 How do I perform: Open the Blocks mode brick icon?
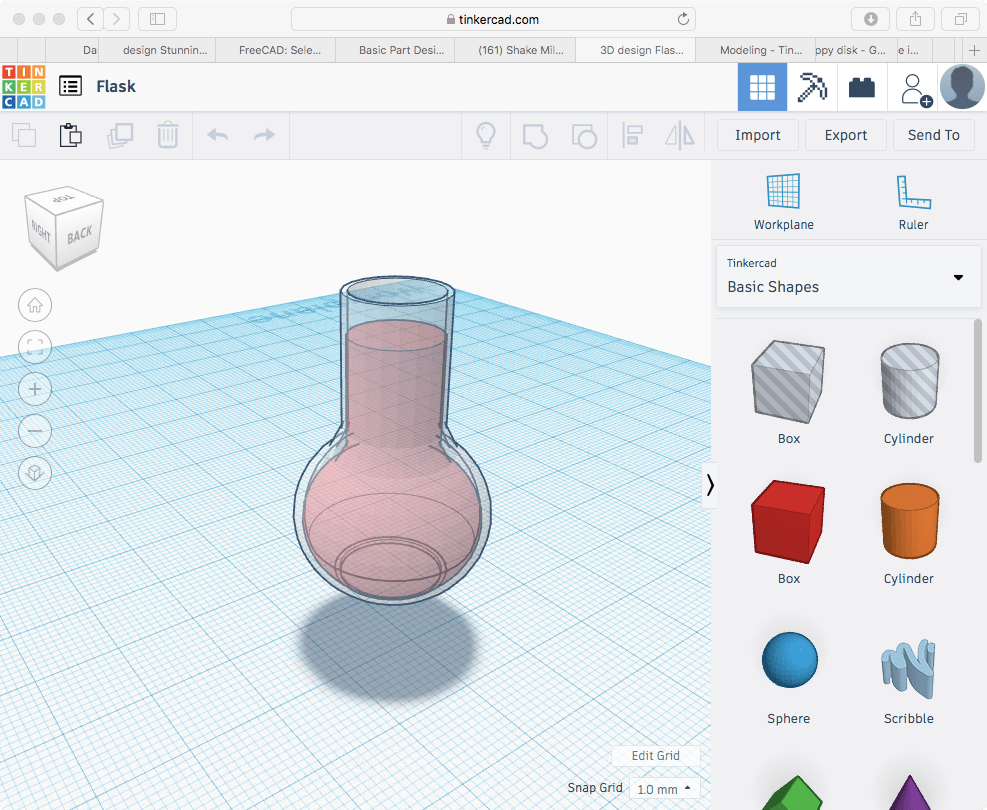862,88
